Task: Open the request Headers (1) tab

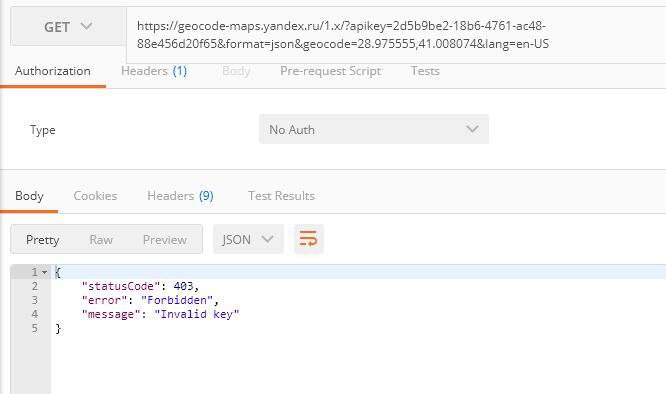Action: pos(154,71)
